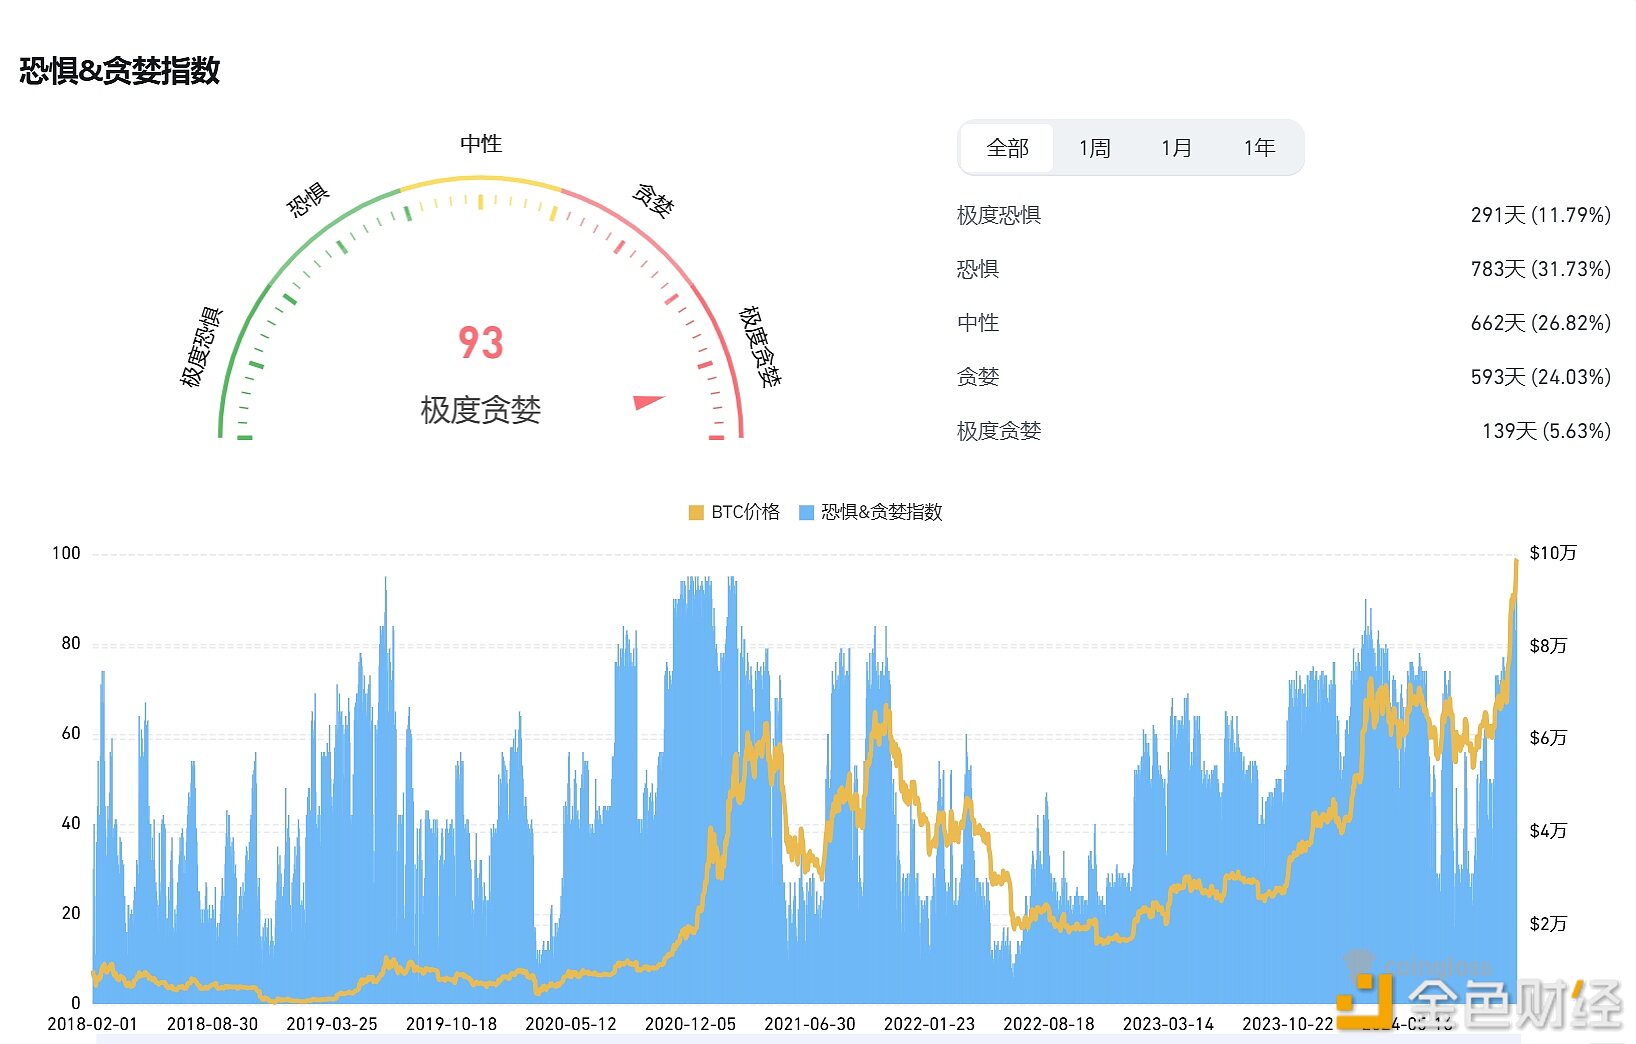Click x-axis date 2018-08-30

pos(212,1024)
